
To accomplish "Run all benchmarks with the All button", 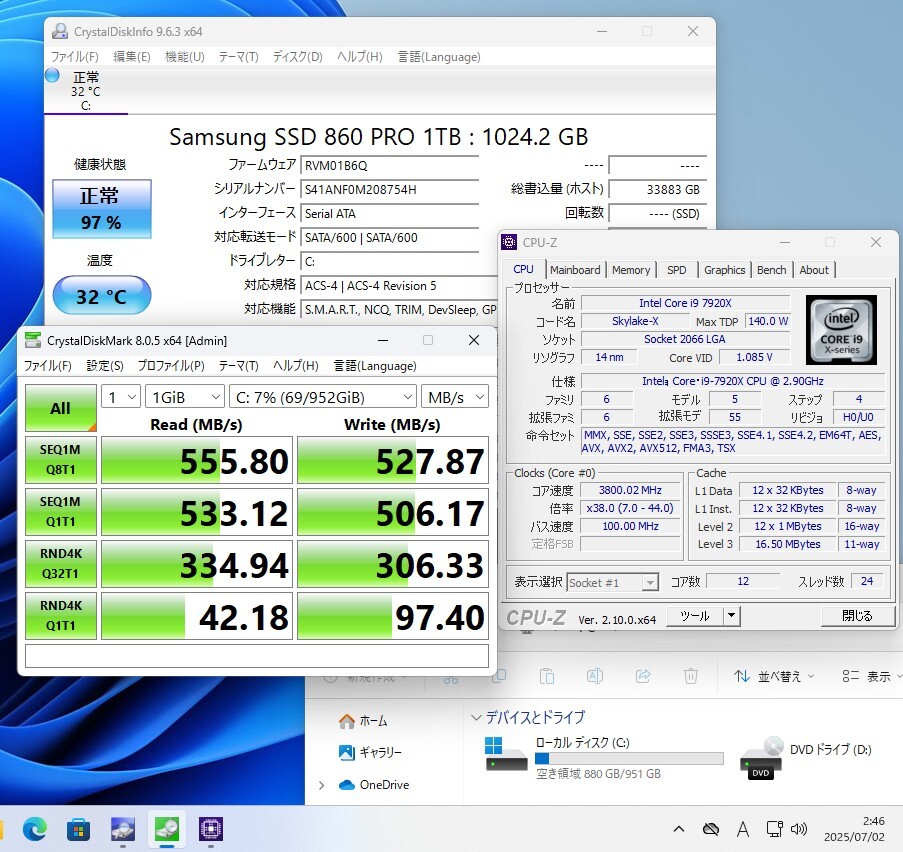I will point(60,408).
